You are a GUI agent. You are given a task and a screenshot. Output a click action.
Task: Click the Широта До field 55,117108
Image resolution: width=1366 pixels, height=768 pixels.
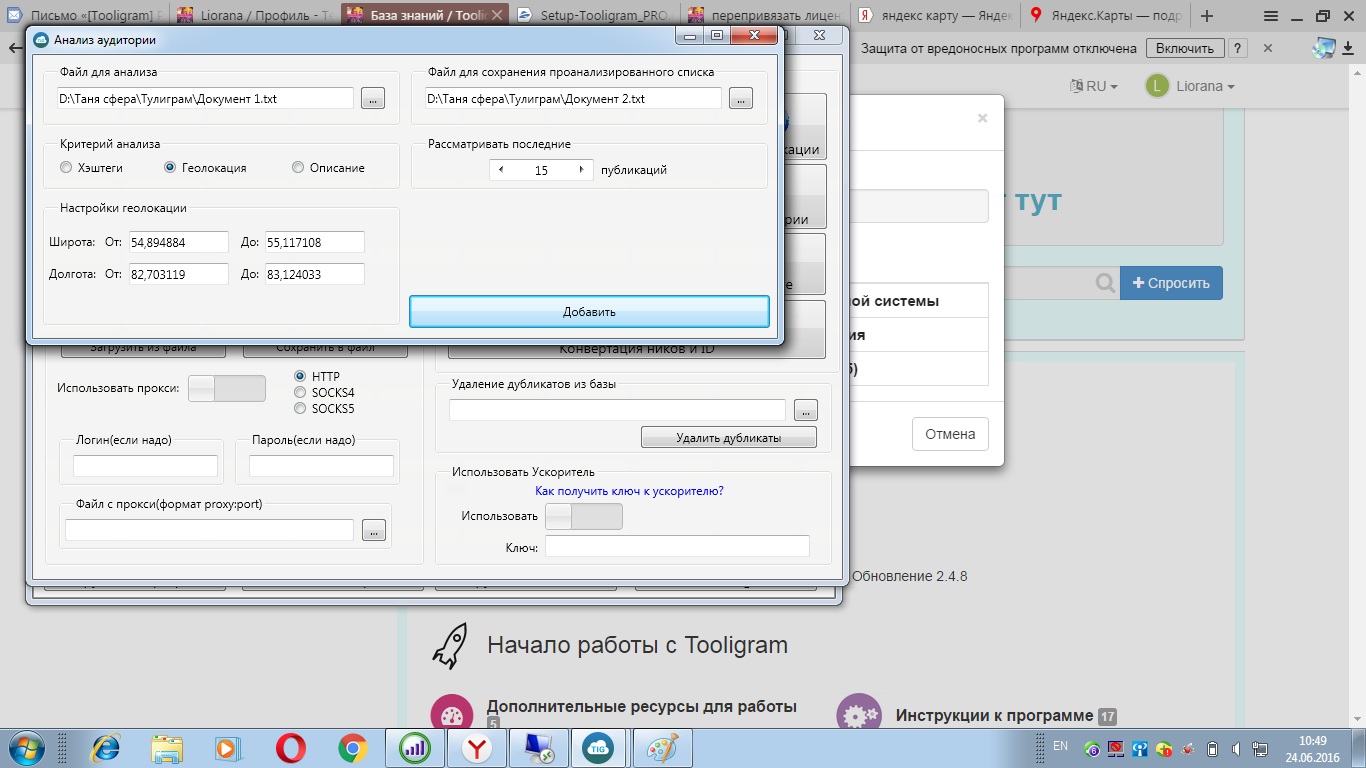315,243
